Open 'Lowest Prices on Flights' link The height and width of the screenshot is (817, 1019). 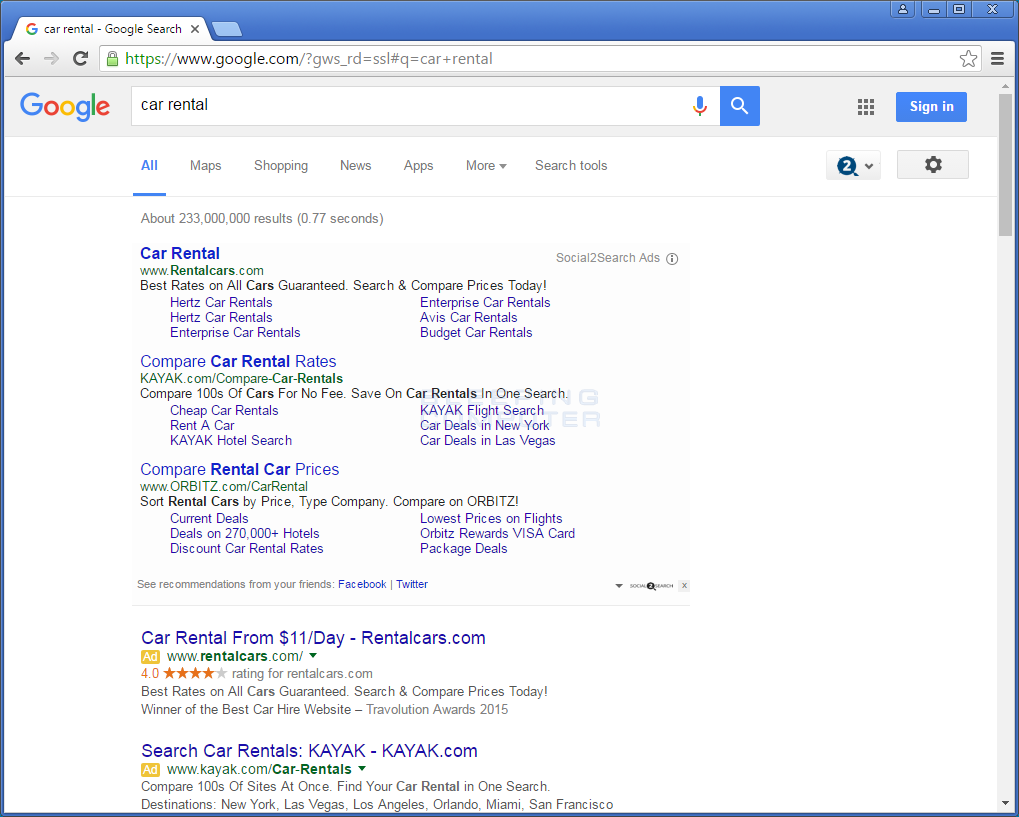pos(491,518)
